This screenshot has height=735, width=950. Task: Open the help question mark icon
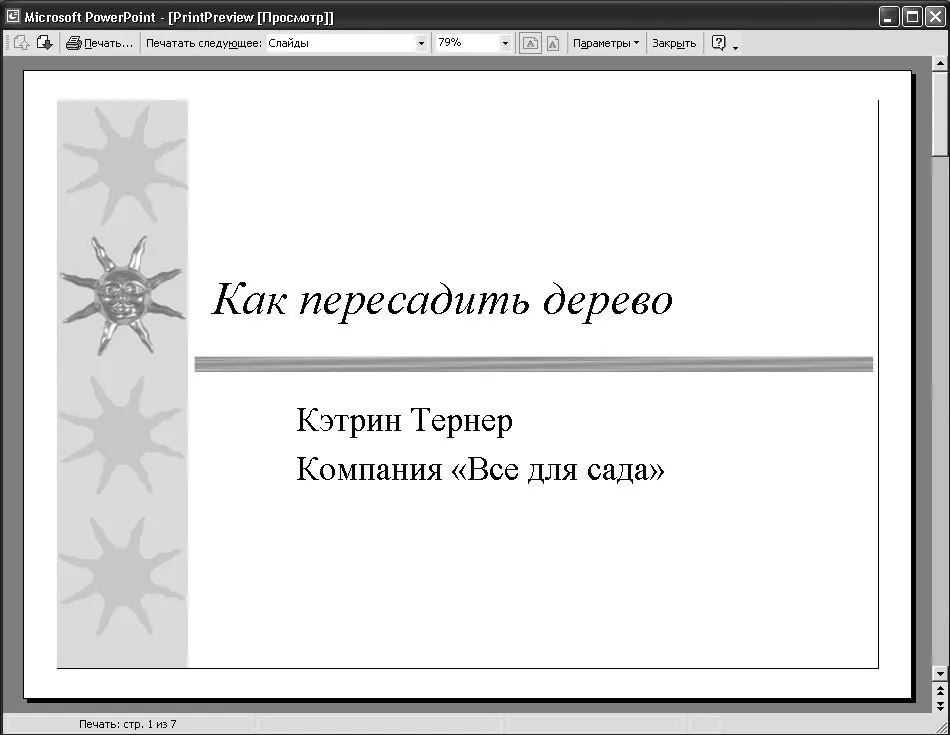click(719, 43)
